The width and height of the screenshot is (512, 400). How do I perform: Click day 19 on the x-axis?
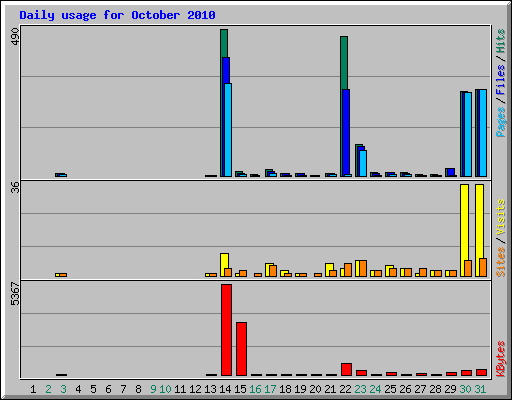tap(300, 389)
